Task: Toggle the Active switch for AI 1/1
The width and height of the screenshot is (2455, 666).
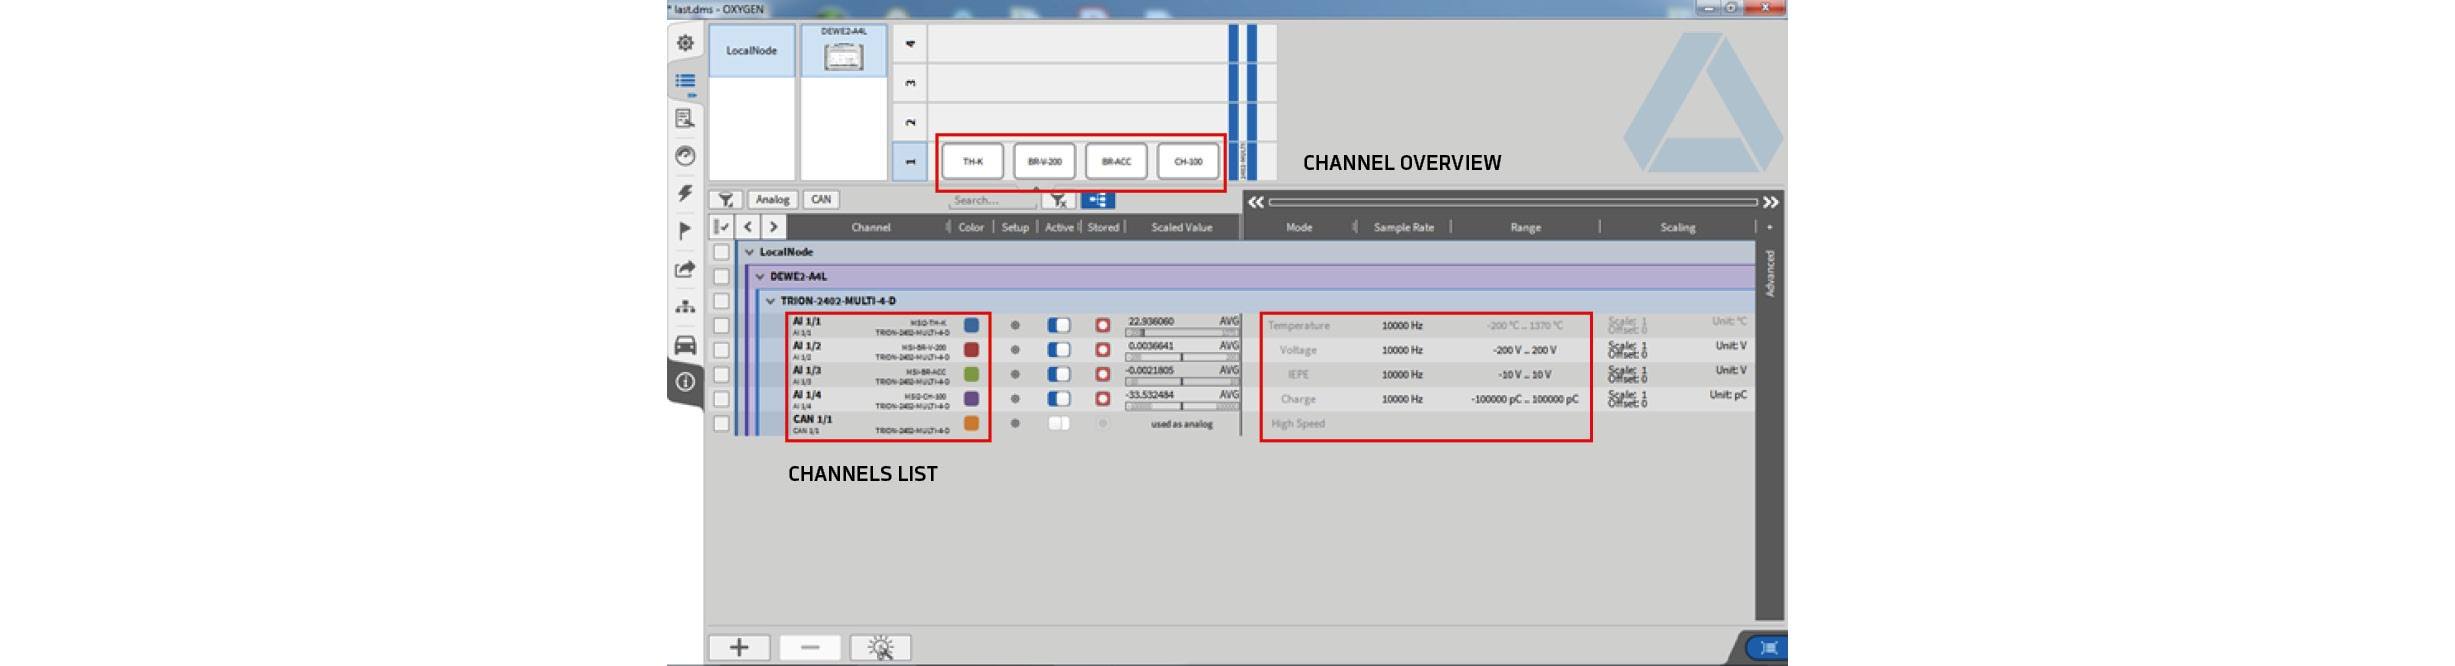Action: coord(1058,325)
